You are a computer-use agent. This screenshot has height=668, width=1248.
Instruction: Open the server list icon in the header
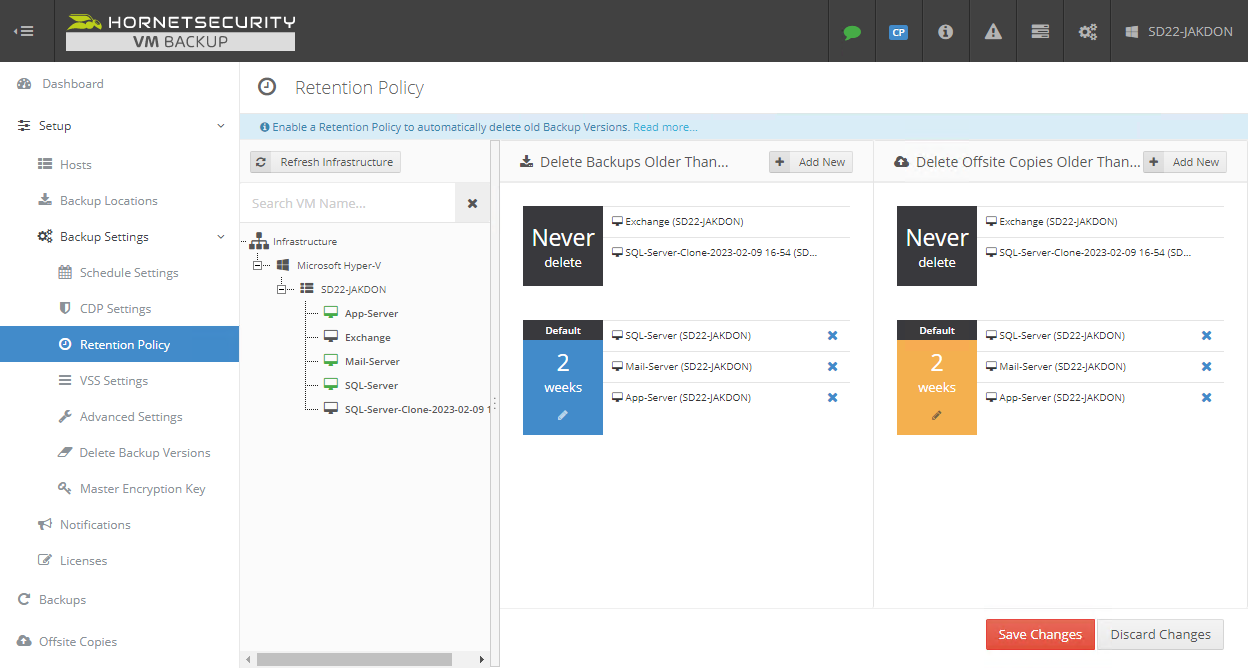1040,31
